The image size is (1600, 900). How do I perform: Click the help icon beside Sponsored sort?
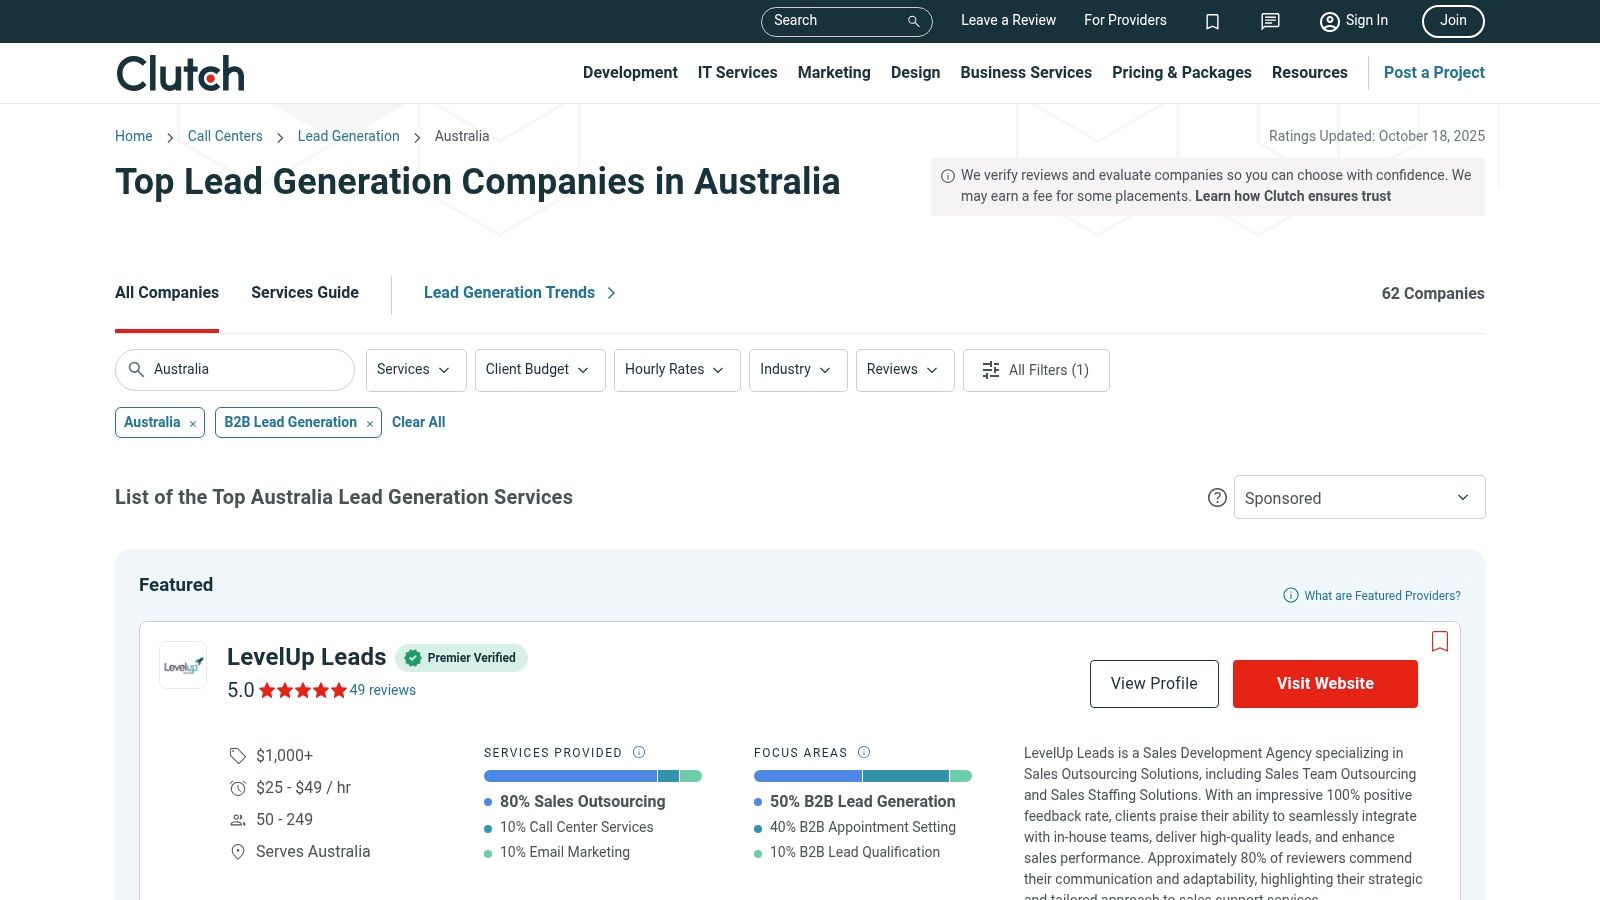[1217, 498]
